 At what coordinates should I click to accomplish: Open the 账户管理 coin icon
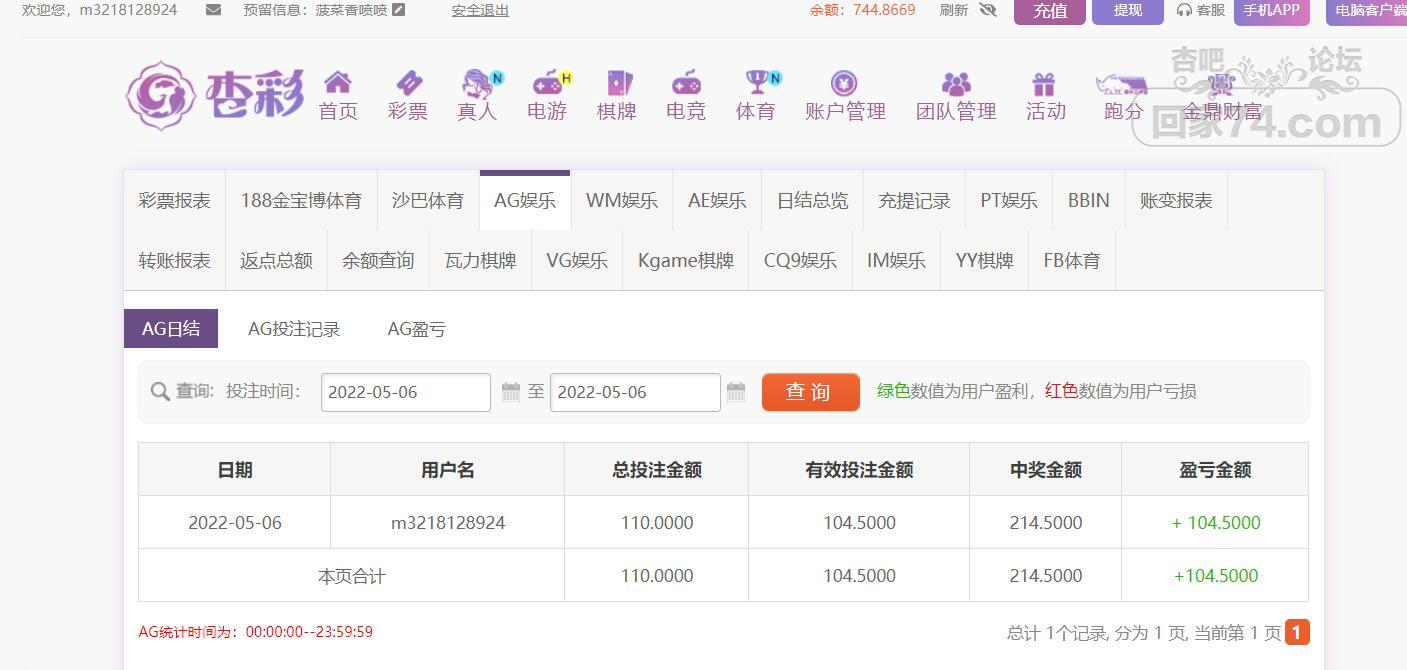coord(845,82)
